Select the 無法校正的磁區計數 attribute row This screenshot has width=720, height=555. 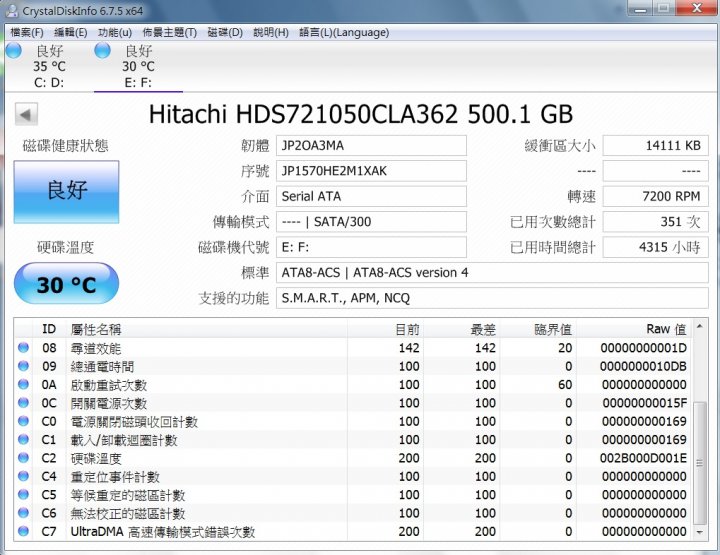click(x=353, y=513)
